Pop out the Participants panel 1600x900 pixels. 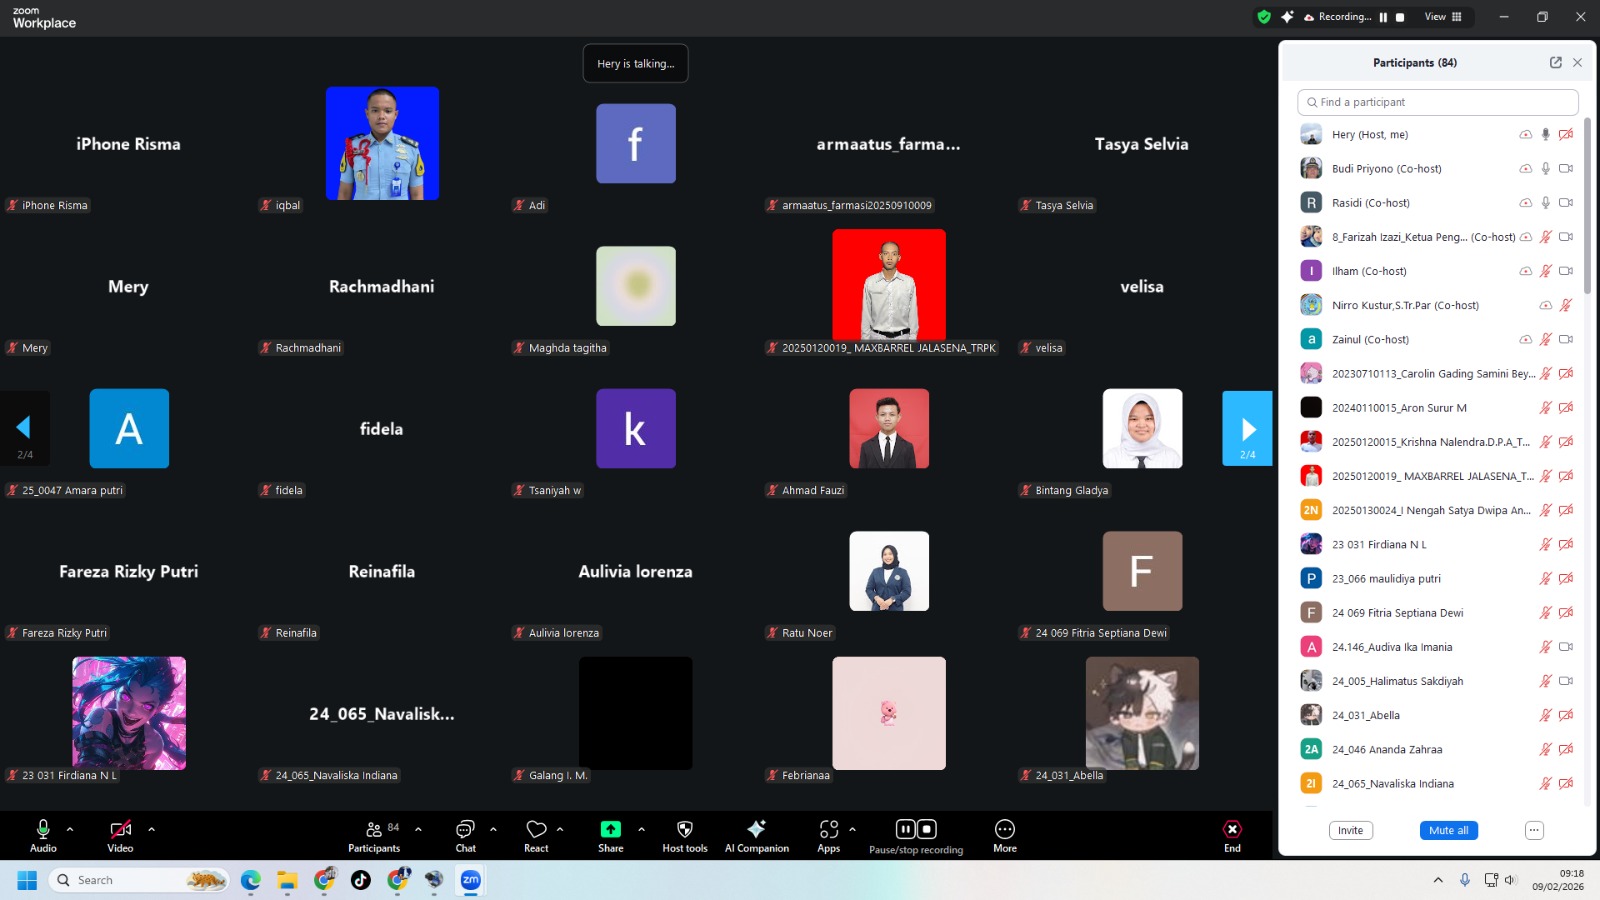[x=1555, y=62]
